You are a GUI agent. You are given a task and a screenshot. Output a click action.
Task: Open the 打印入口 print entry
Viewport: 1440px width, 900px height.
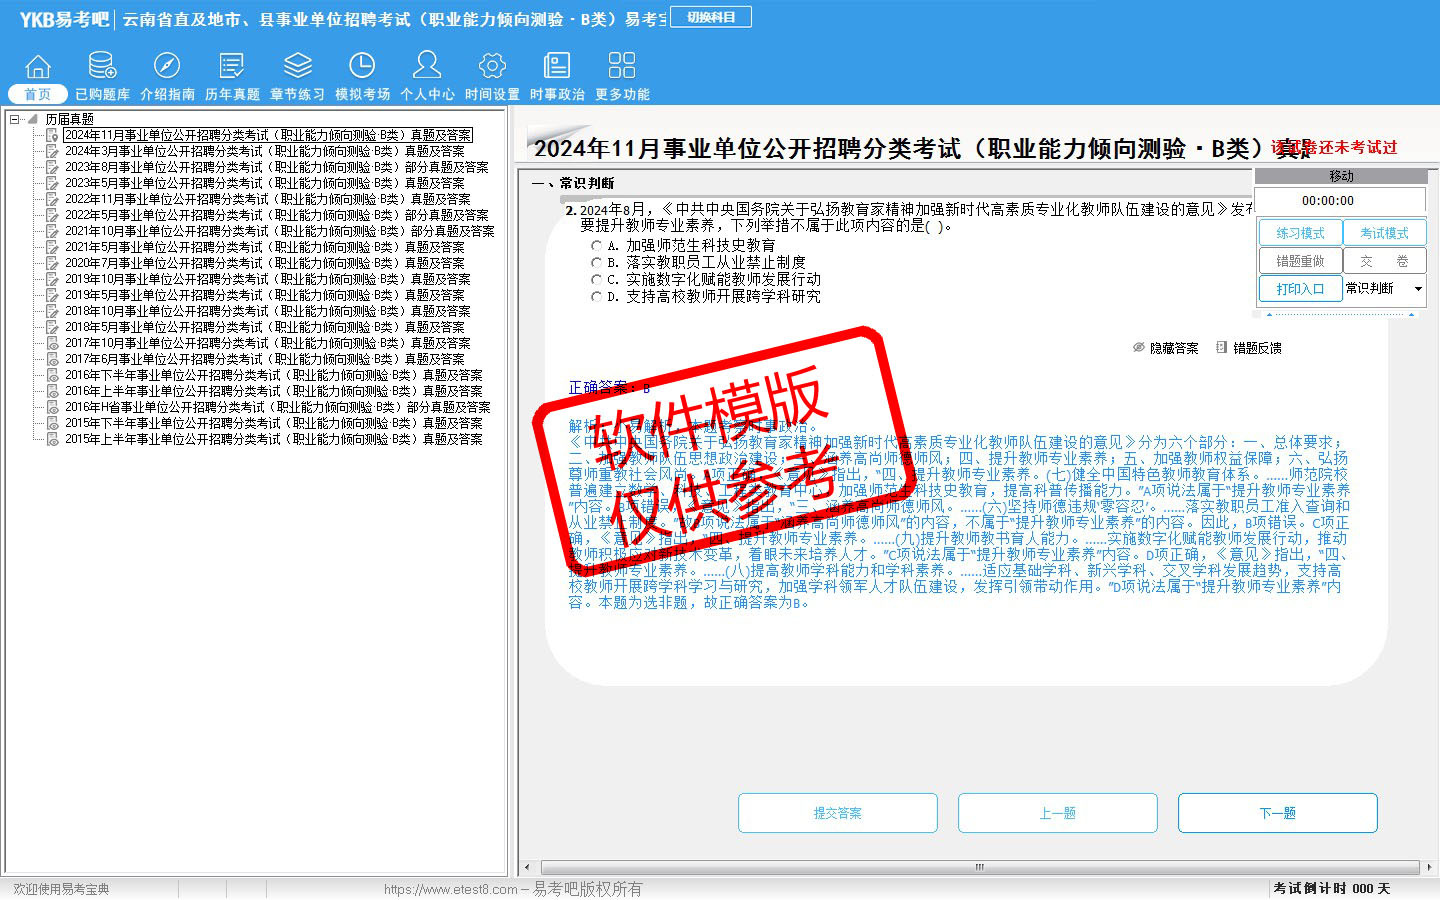(x=1300, y=289)
